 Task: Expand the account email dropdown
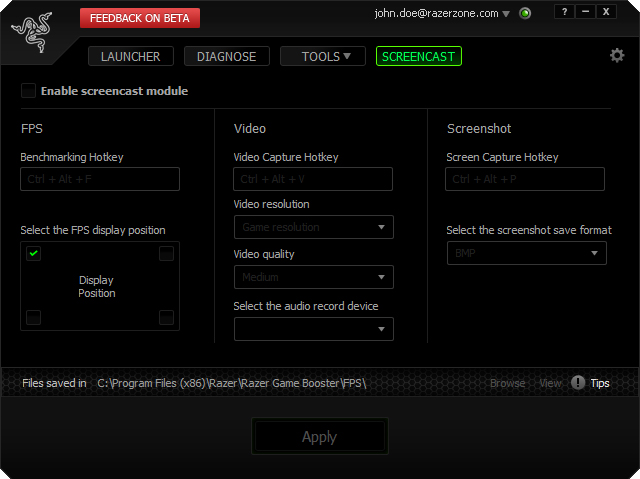506,14
